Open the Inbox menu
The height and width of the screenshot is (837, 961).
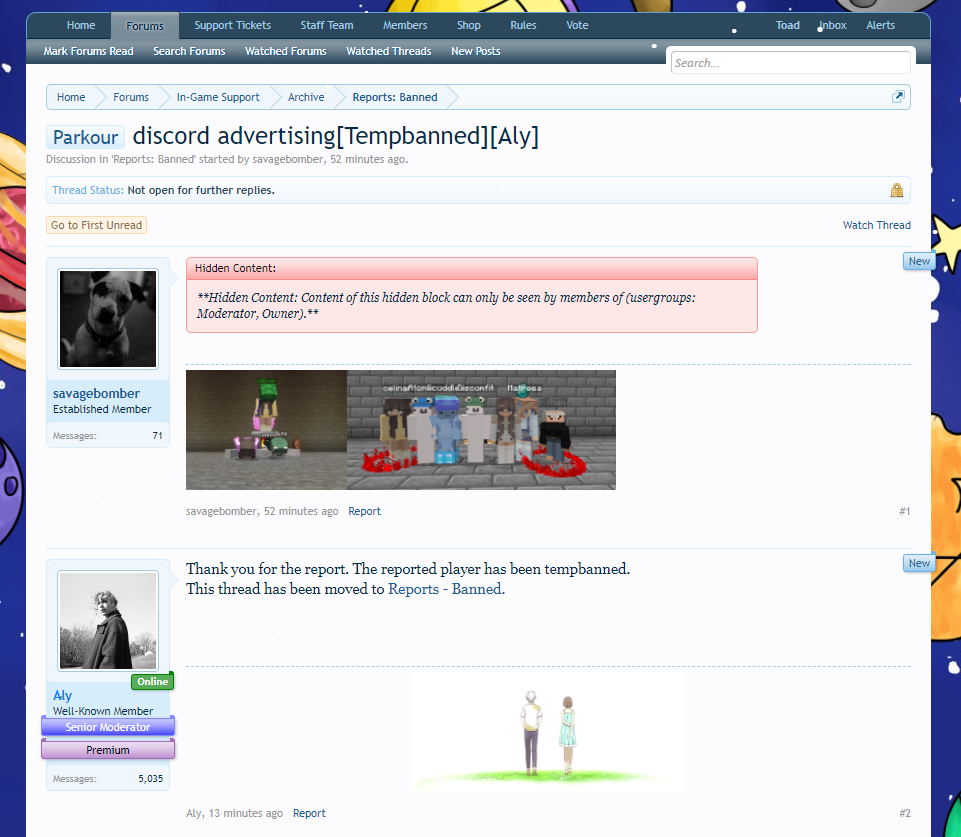click(x=833, y=25)
